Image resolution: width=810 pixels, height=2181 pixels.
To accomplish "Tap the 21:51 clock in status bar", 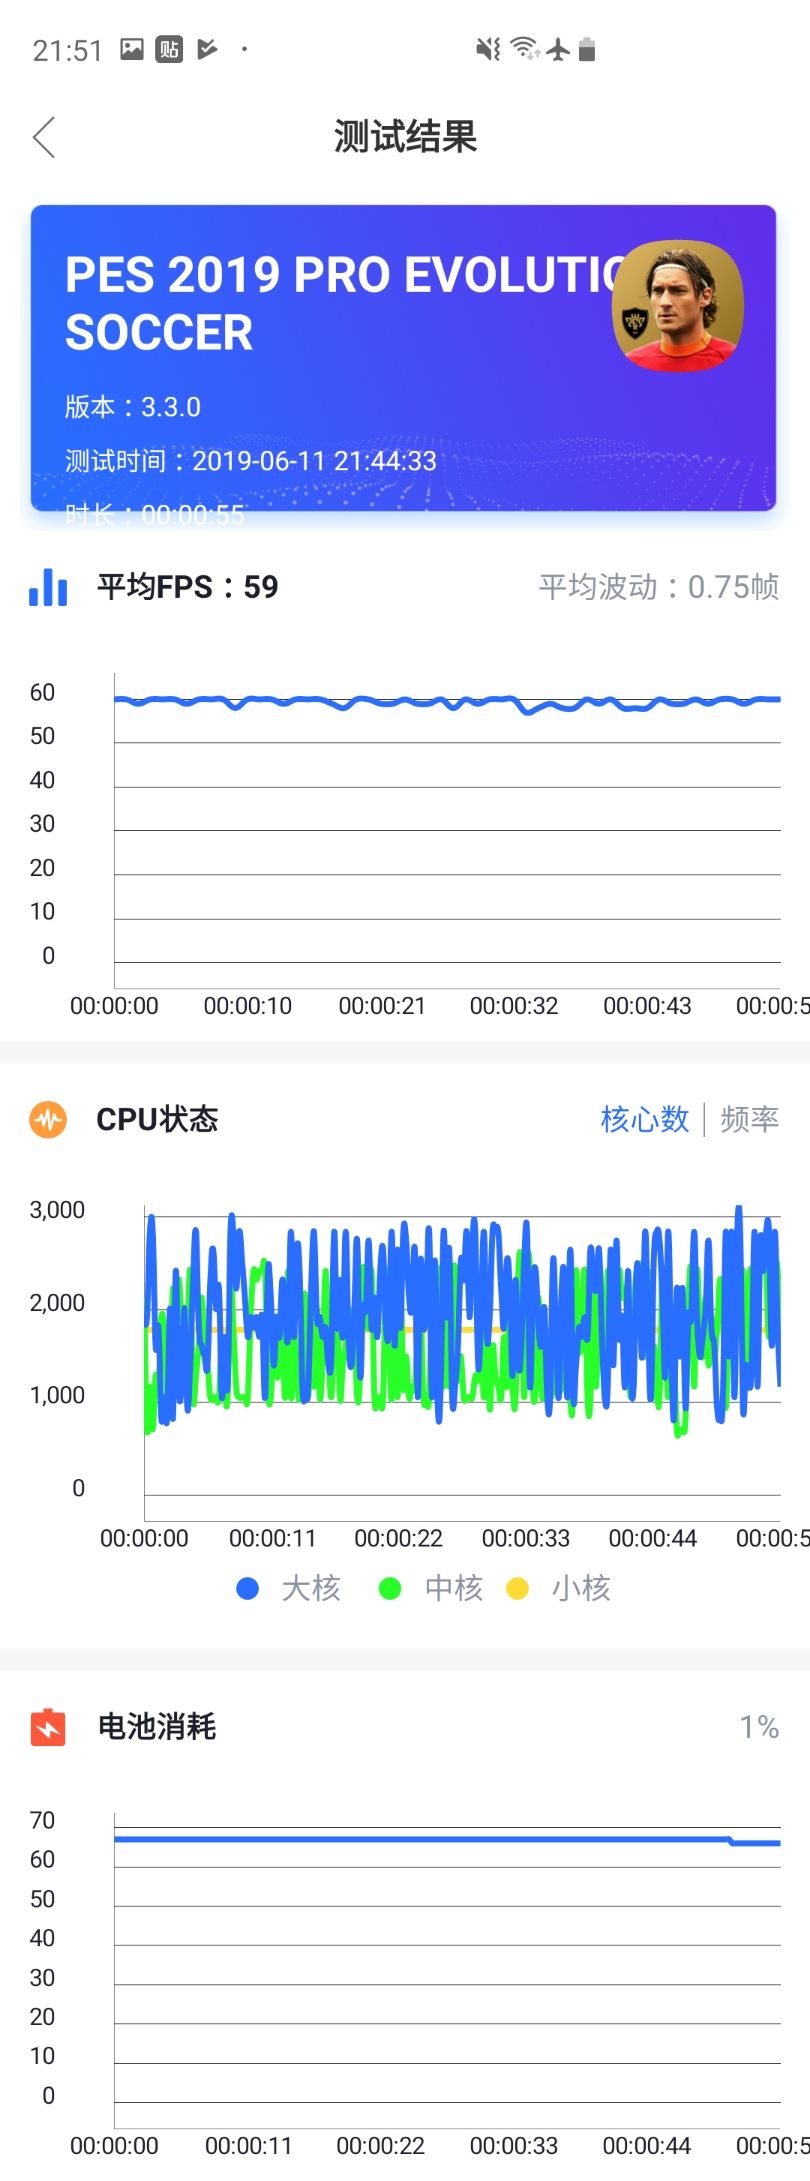I will (67, 50).
